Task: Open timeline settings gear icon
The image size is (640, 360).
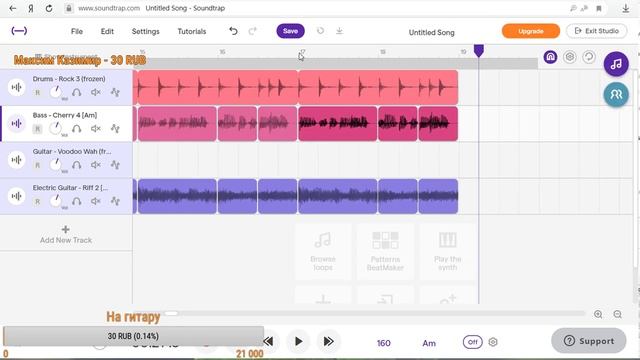Action: click(569, 57)
